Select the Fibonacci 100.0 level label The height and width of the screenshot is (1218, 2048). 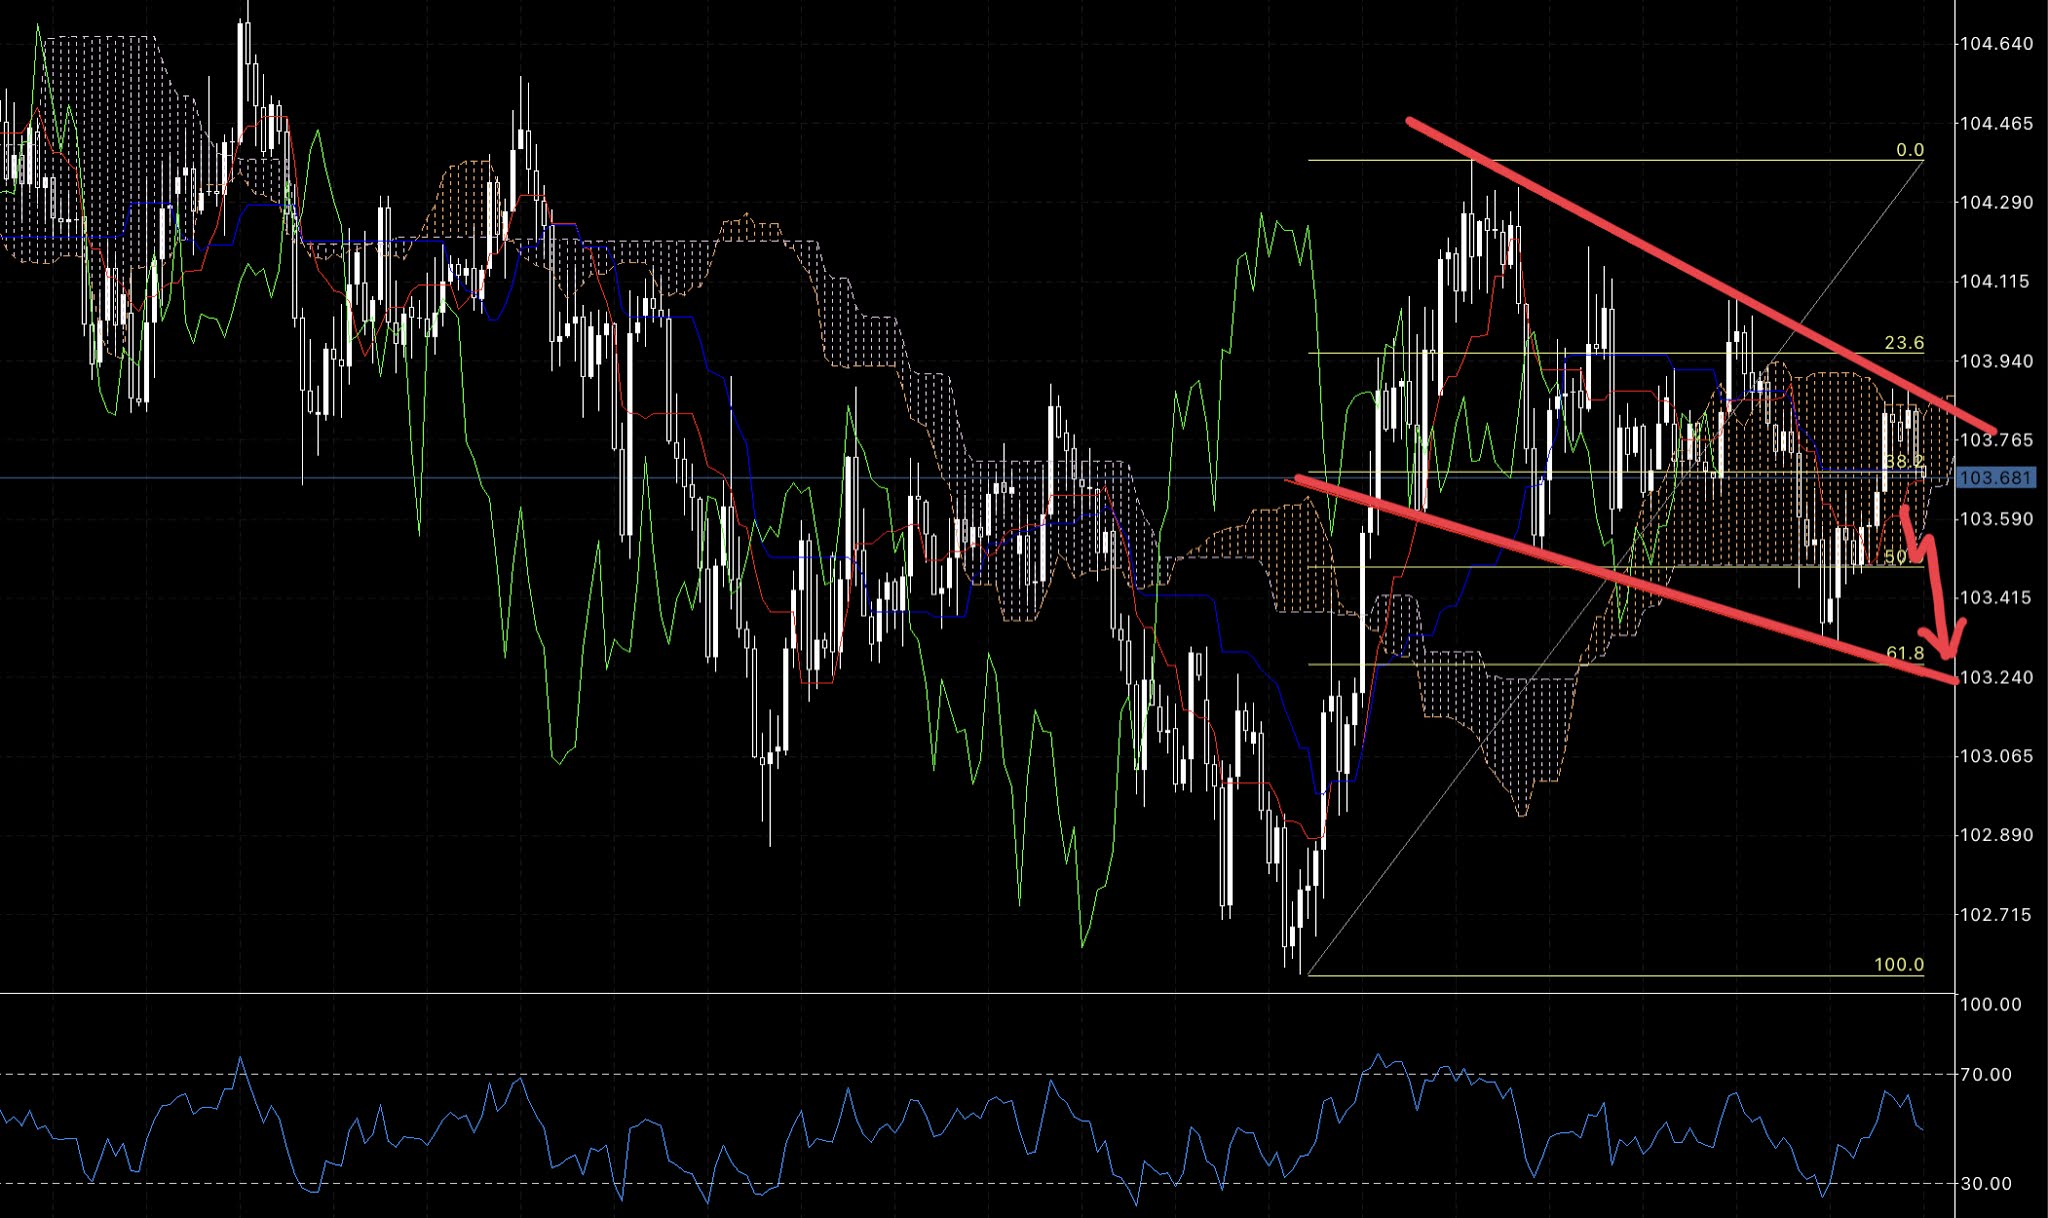1898,965
